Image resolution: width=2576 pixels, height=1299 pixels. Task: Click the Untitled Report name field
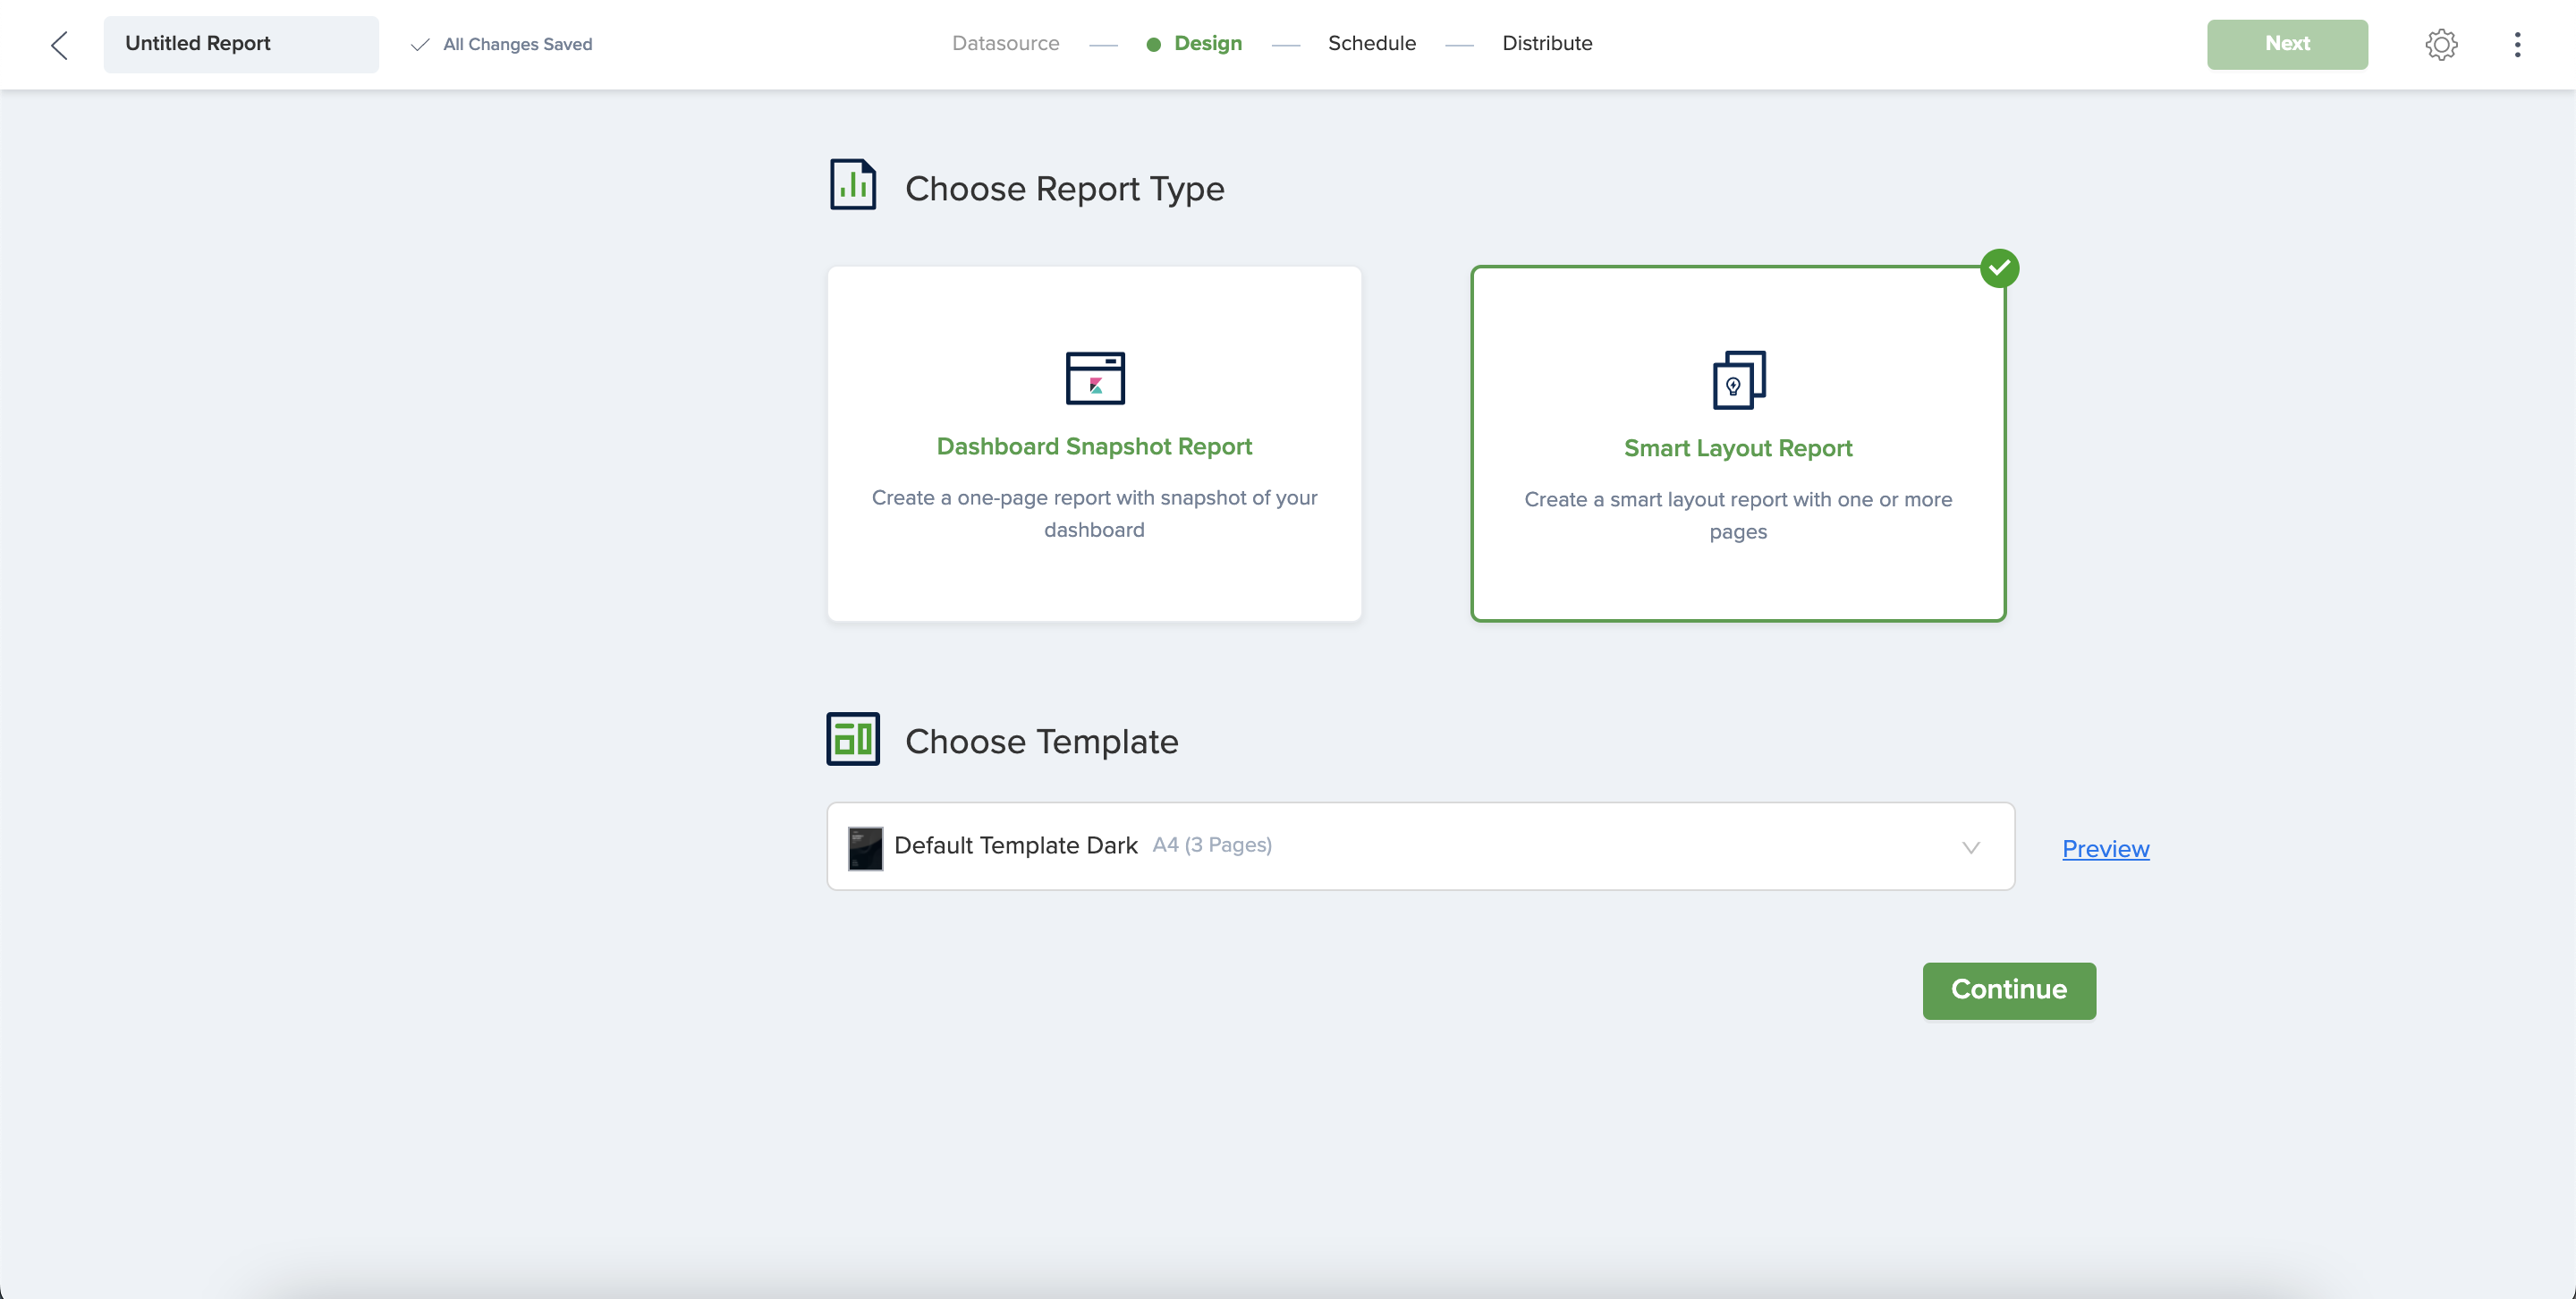240,44
